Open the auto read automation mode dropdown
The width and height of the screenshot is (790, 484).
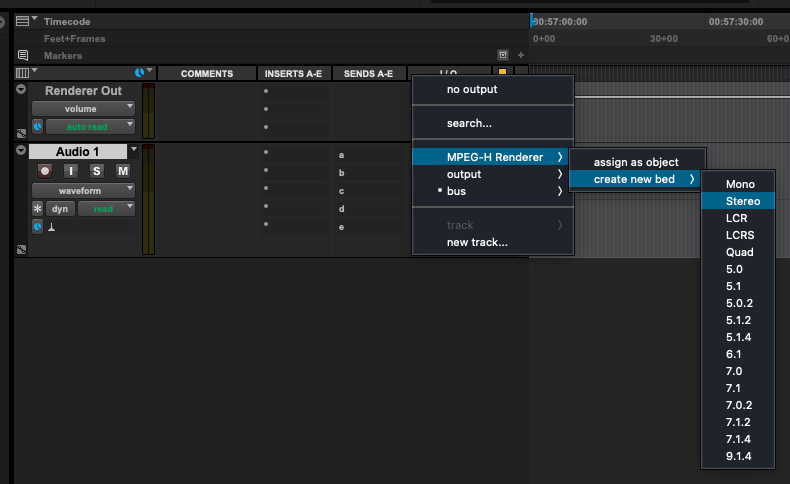90,127
